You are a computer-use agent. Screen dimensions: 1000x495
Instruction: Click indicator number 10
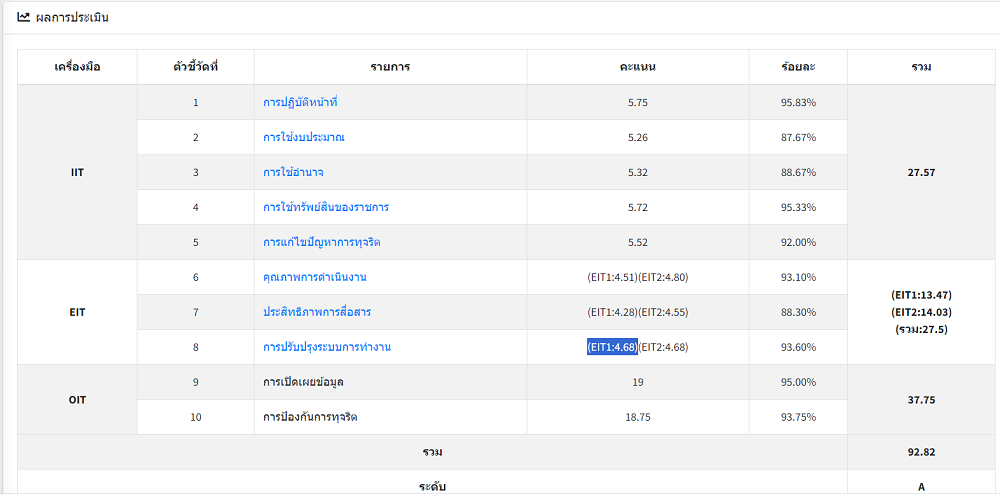195,418
